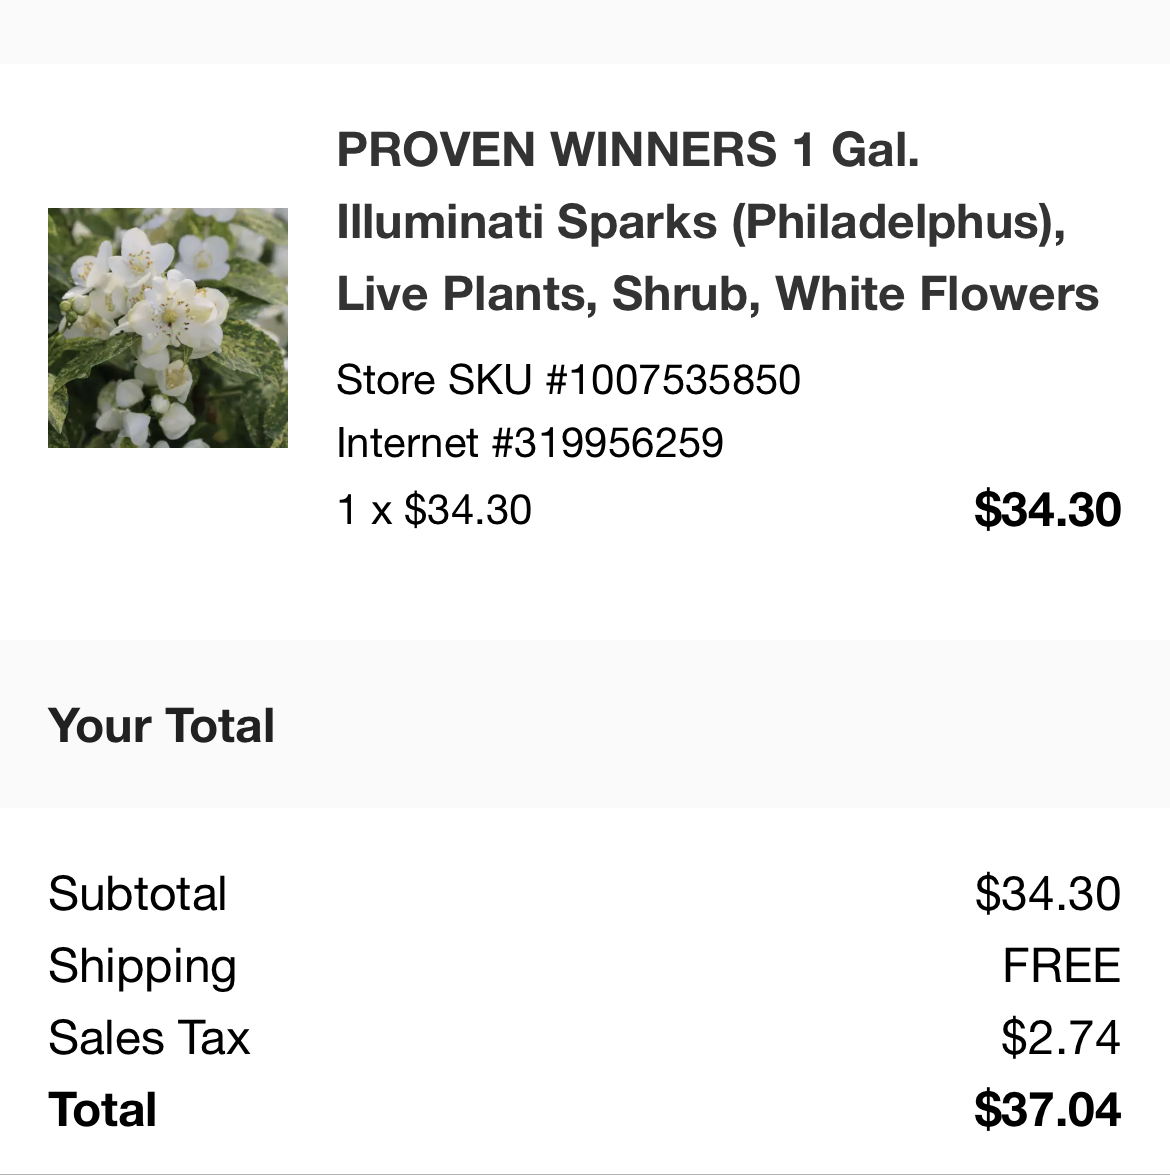The width and height of the screenshot is (1170, 1175).
Task: Click the 'White Flowers' text in title
Action: tap(937, 294)
